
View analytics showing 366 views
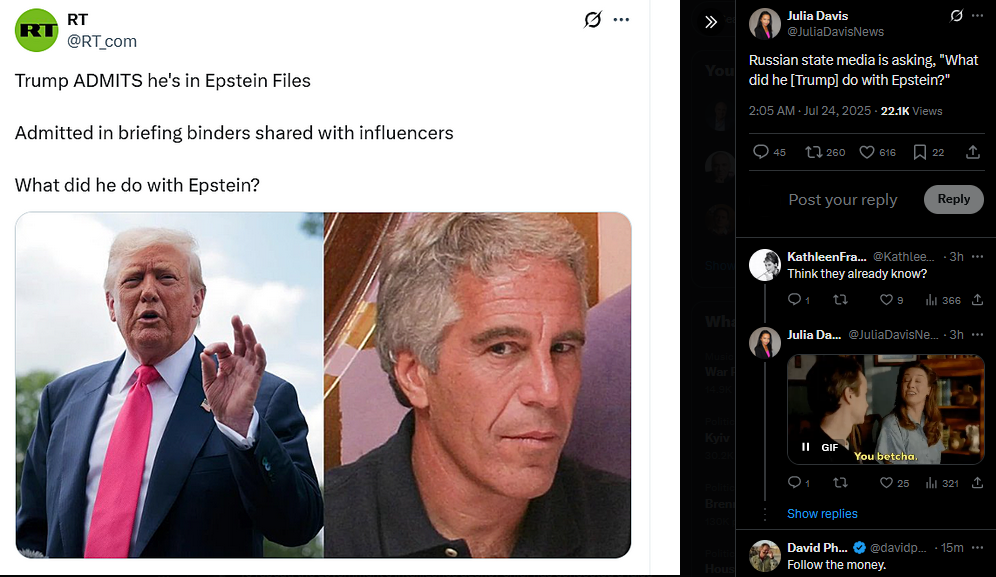(x=943, y=300)
